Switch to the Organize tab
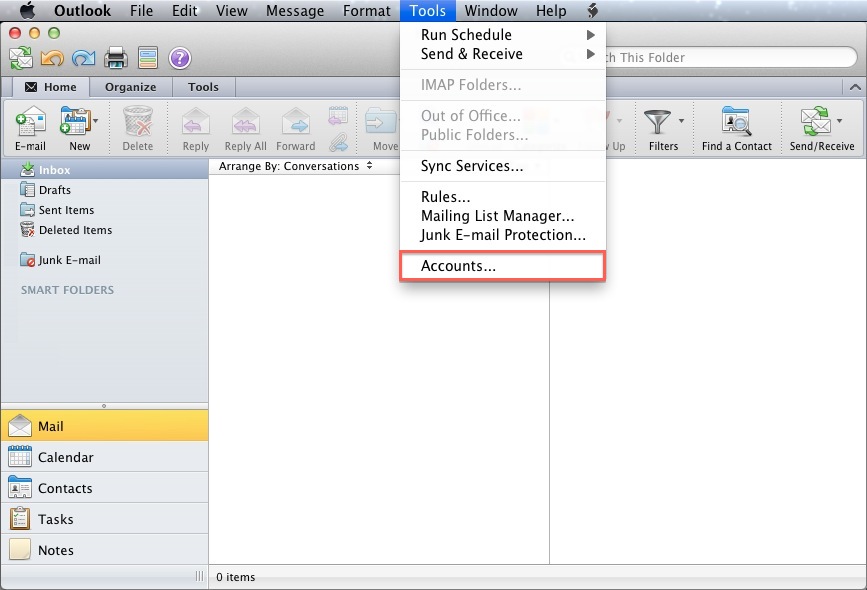This screenshot has width=867, height=590. pyautogui.click(x=130, y=87)
